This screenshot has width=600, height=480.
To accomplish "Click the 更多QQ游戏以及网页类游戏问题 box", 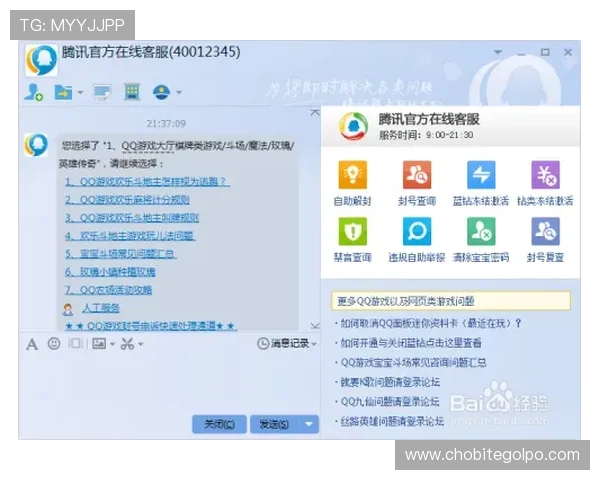I will (451, 301).
